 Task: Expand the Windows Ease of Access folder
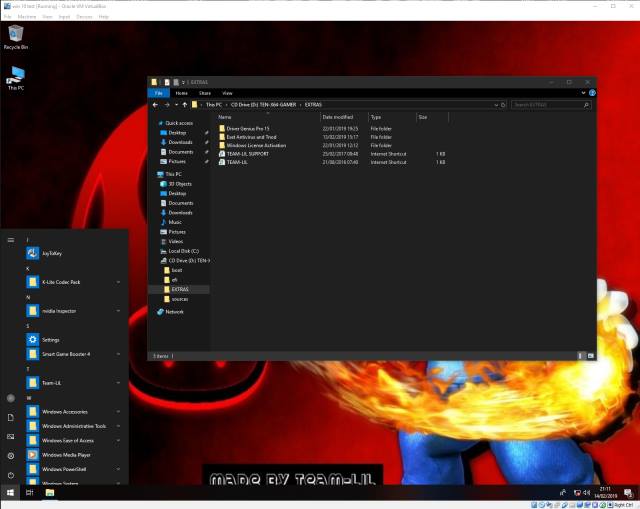point(73,440)
